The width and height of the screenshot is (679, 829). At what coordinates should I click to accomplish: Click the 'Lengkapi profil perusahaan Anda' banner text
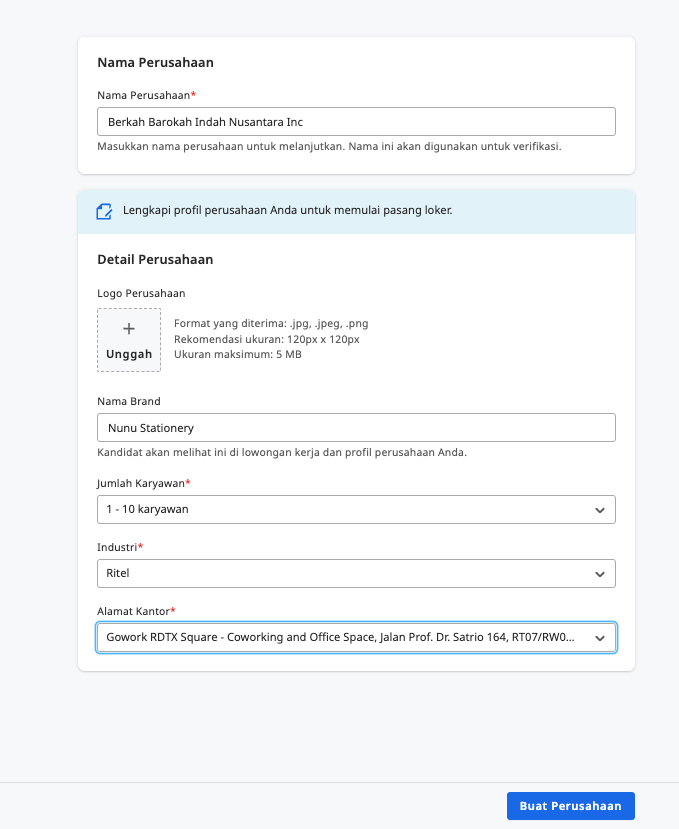(x=288, y=210)
